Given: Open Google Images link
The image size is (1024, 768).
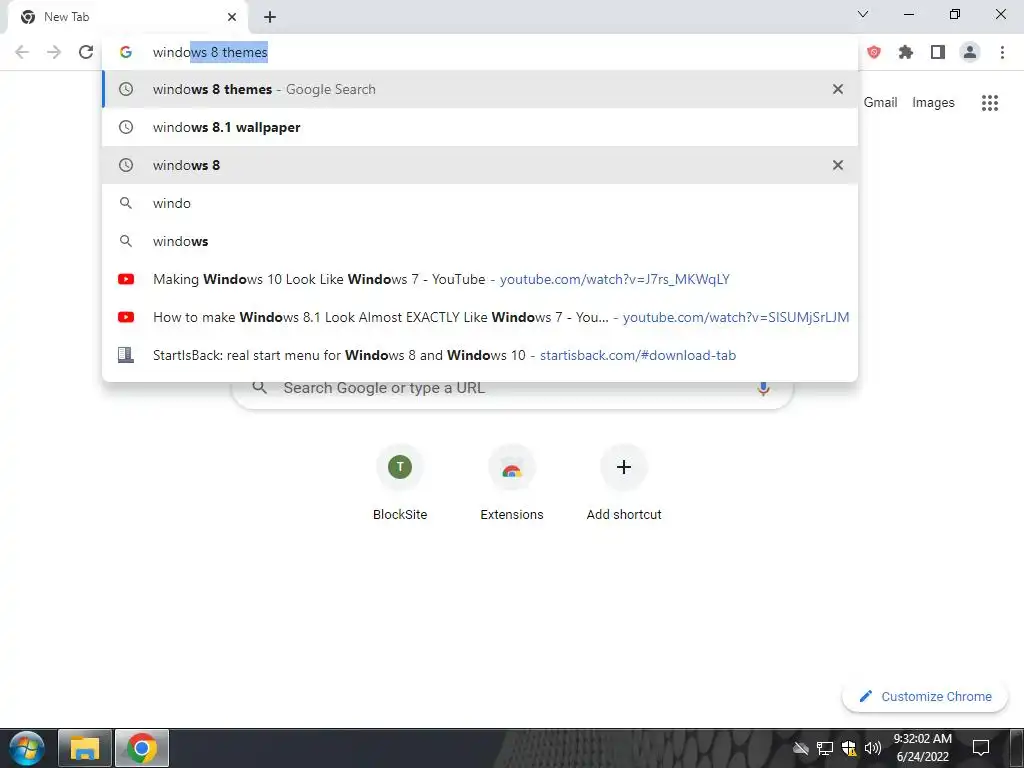Looking at the screenshot, I should point(933,103).
